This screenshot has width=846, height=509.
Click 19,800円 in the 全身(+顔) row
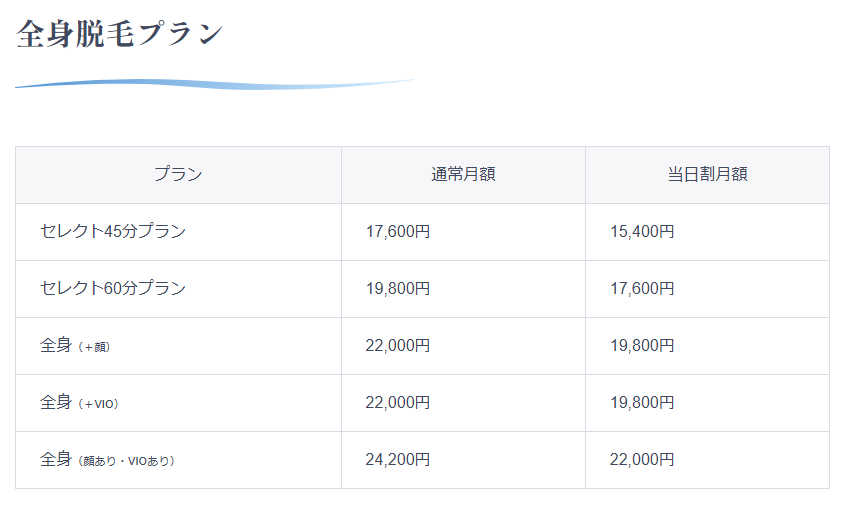click(642, 345)
